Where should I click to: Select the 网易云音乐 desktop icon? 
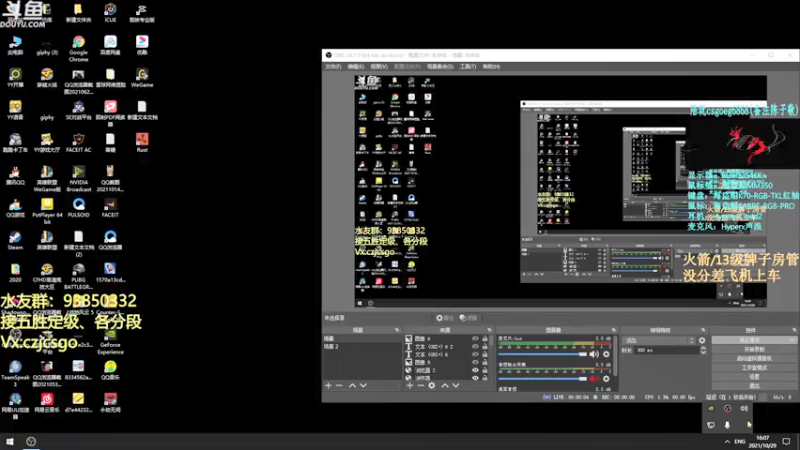47,403
